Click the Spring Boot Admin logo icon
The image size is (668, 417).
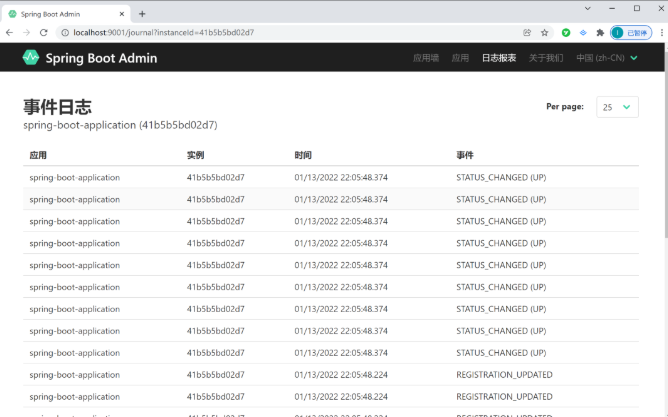click(x=31, y=58)
